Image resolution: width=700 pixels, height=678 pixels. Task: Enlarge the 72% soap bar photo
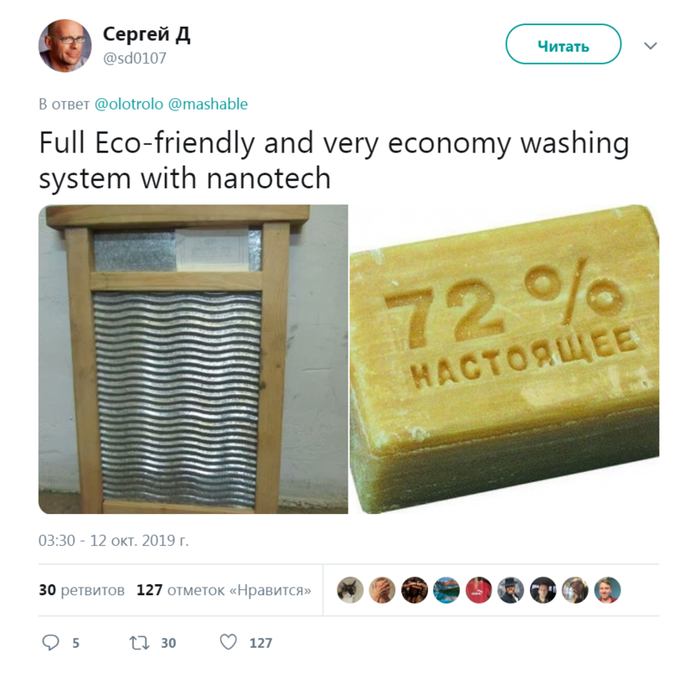click(504, 359)
